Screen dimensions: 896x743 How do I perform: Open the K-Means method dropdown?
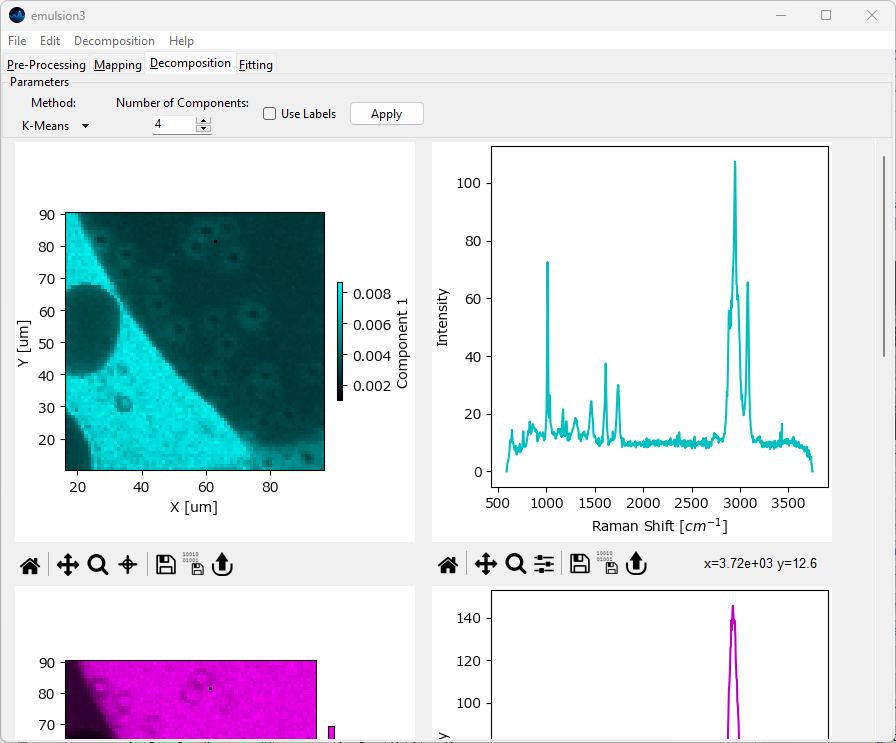tap(55, 126)
